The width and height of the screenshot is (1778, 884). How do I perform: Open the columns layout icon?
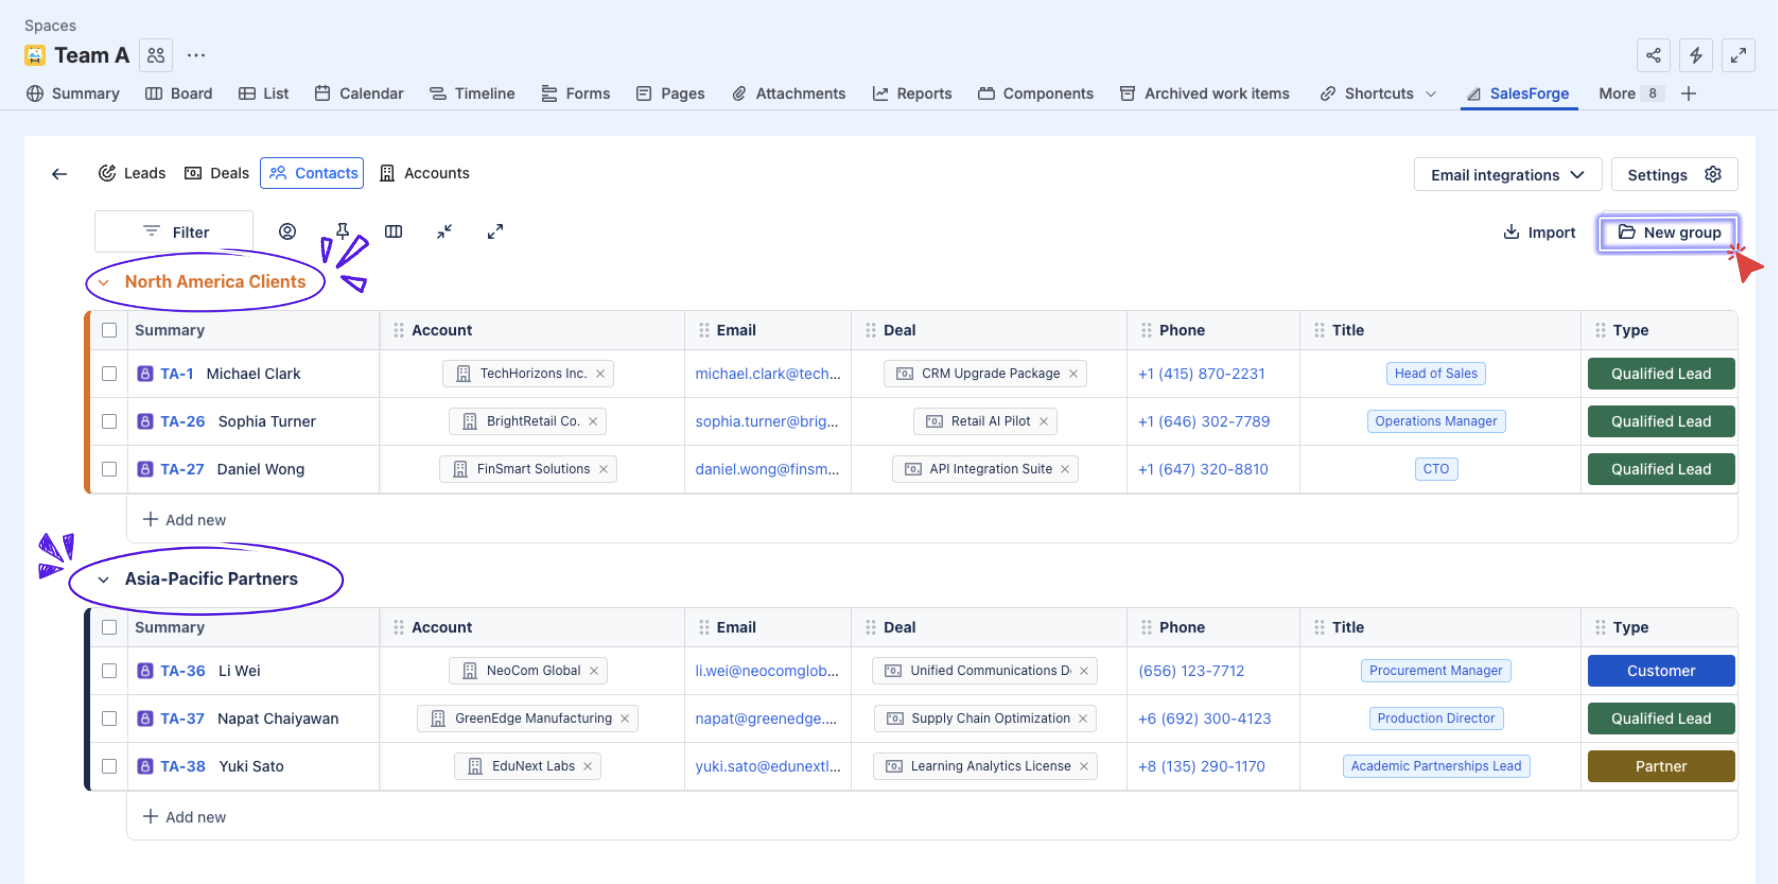(x=394, y=232)
